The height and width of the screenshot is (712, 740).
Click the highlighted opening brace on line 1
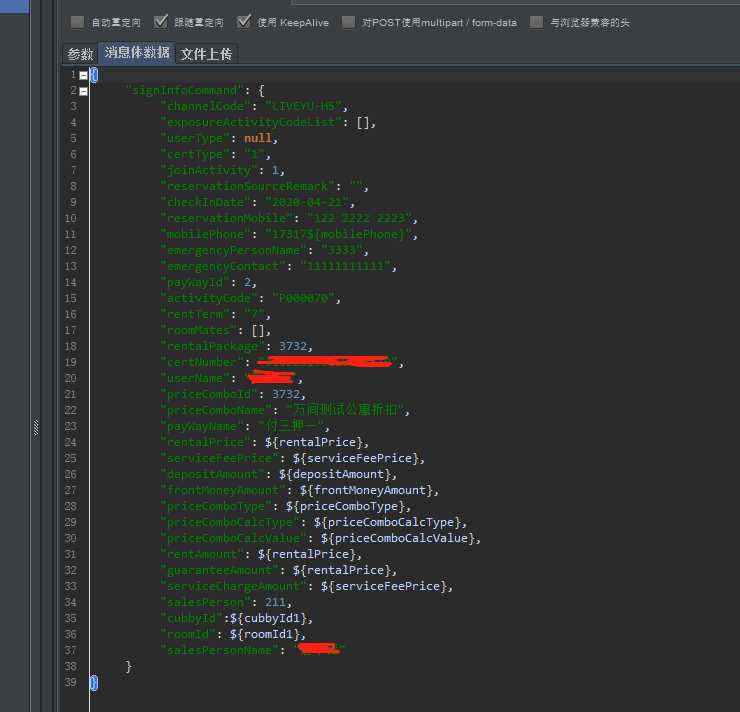click(x=93, y=75)
